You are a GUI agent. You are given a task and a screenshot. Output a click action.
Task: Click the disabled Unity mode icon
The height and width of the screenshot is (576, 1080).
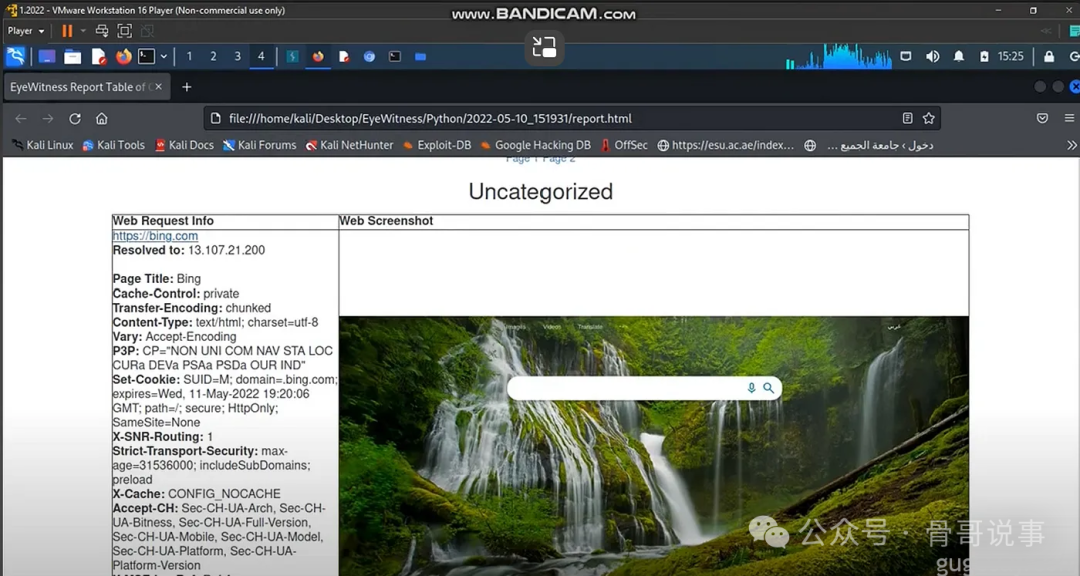click(x=147, y=31)
